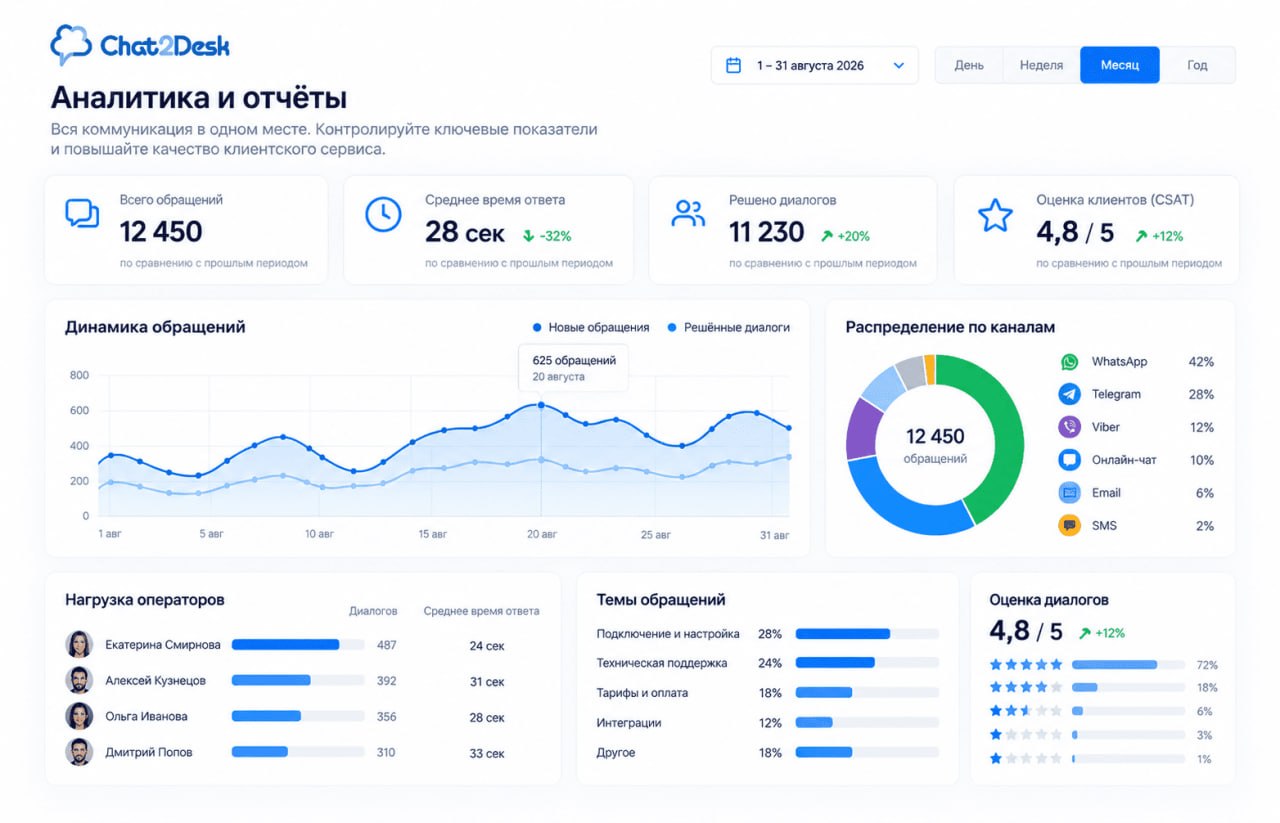Screen dimensions: 1280x823
Task: Click the clock icon for Среднее время ответа
Action: 383,214
